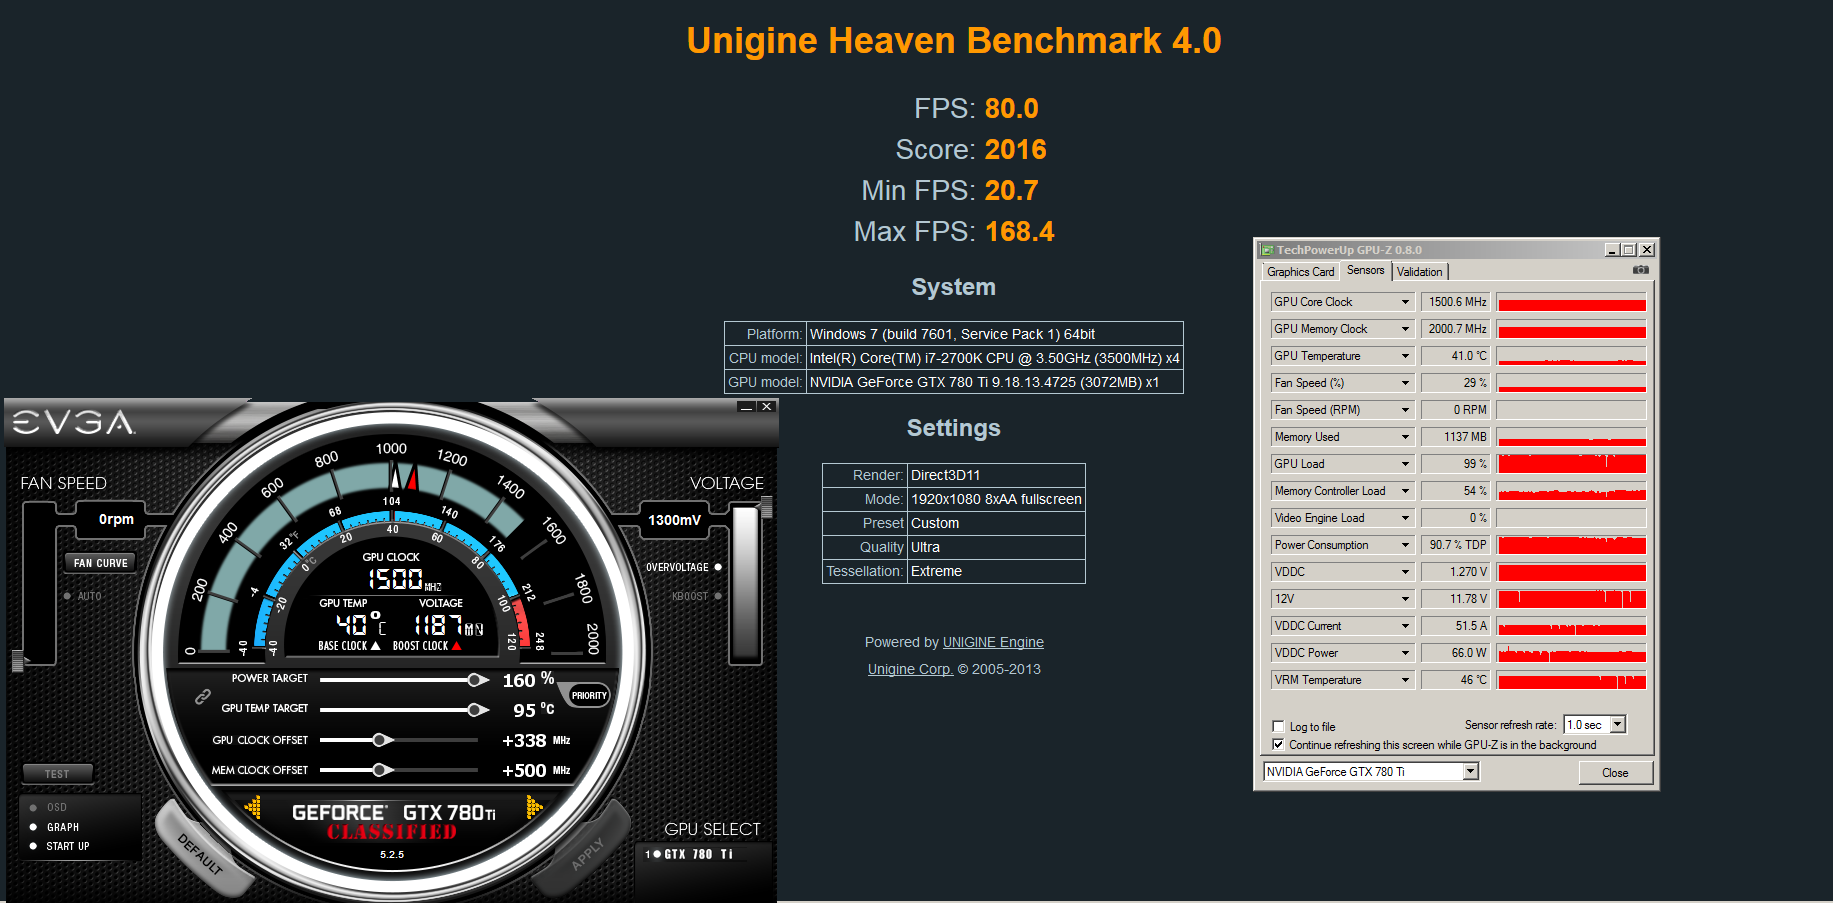The width and height of the screenshot is (1833, 903).
Task: Click the vertical VOLTAGE slider
Action: (x=746, y=584)
